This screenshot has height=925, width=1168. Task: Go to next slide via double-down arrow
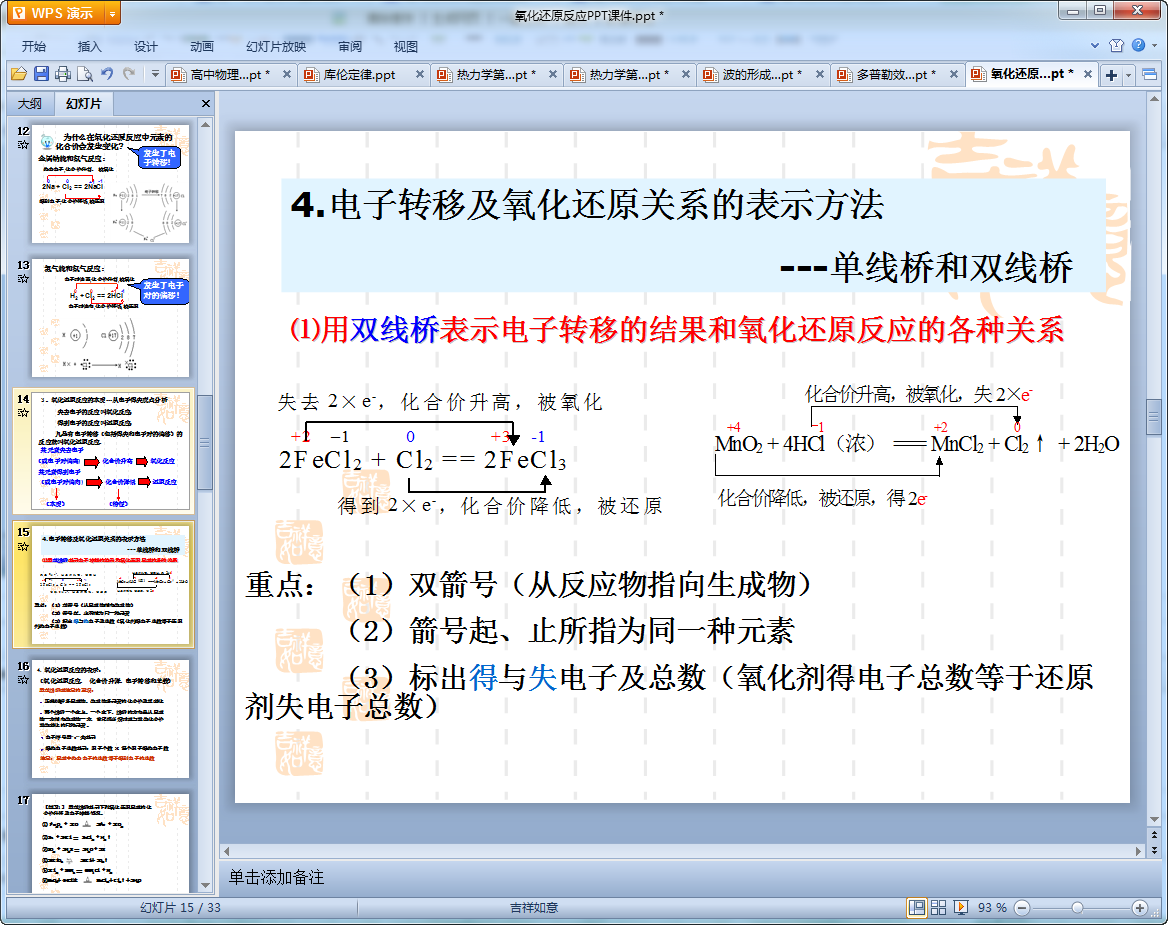coord(1154,850)
